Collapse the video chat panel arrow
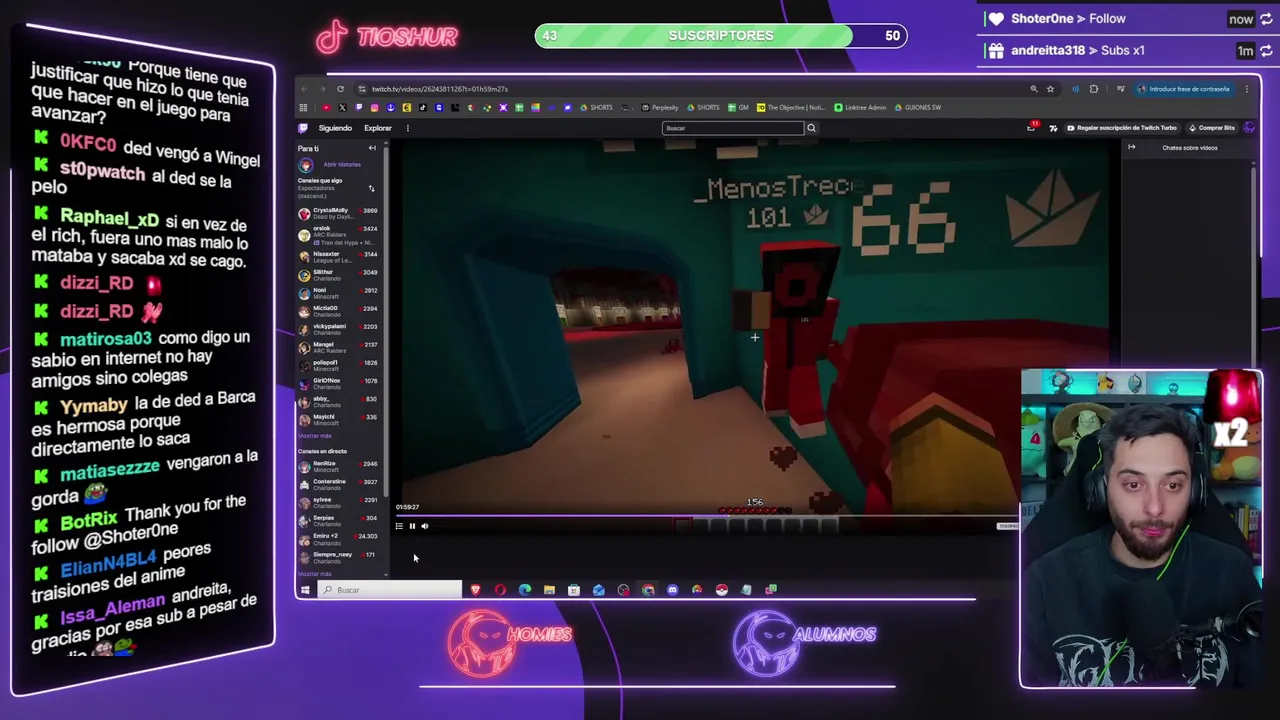This screenshot has width=1280, height=720. point(1132,148)
